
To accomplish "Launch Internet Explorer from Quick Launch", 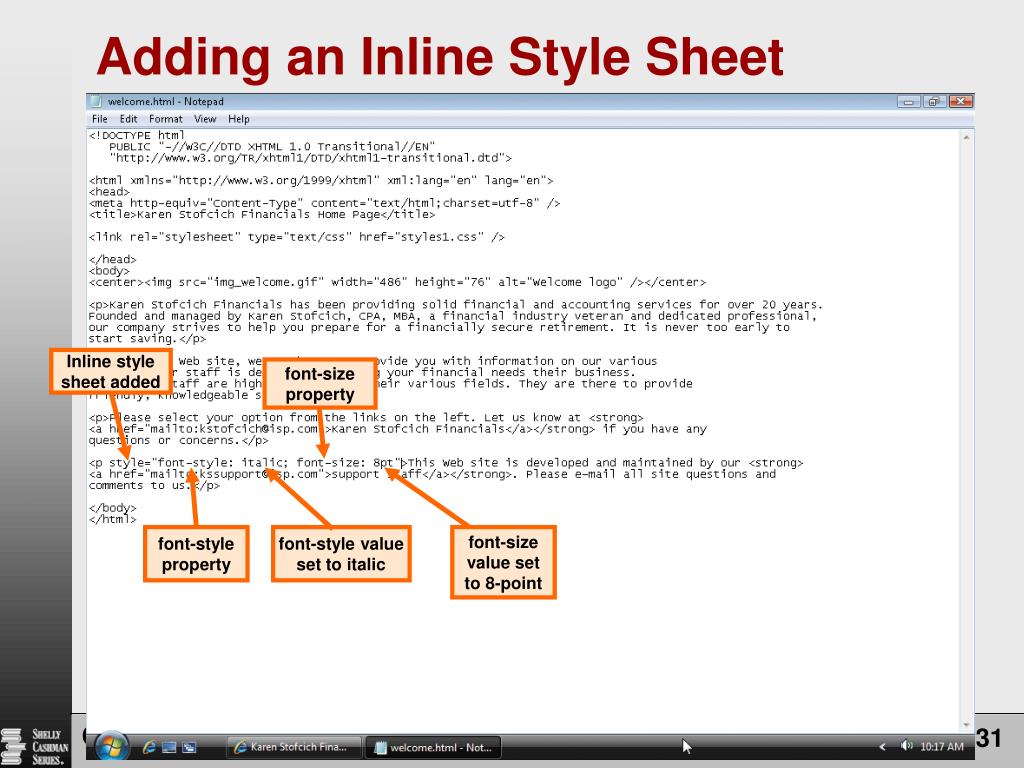I will 150,746.
